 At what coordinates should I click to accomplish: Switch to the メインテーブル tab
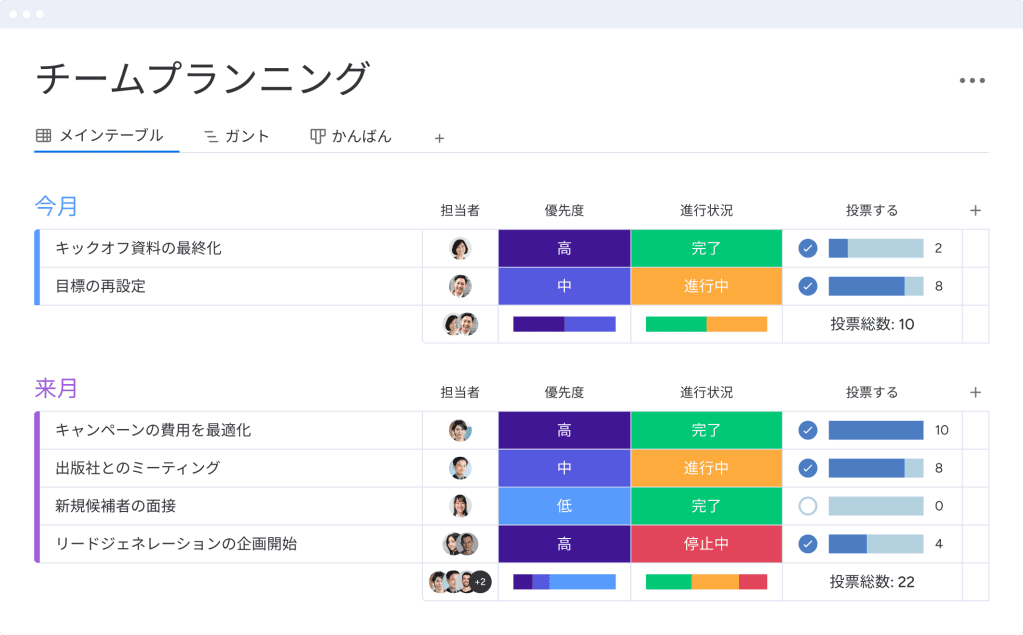(106, 136)
